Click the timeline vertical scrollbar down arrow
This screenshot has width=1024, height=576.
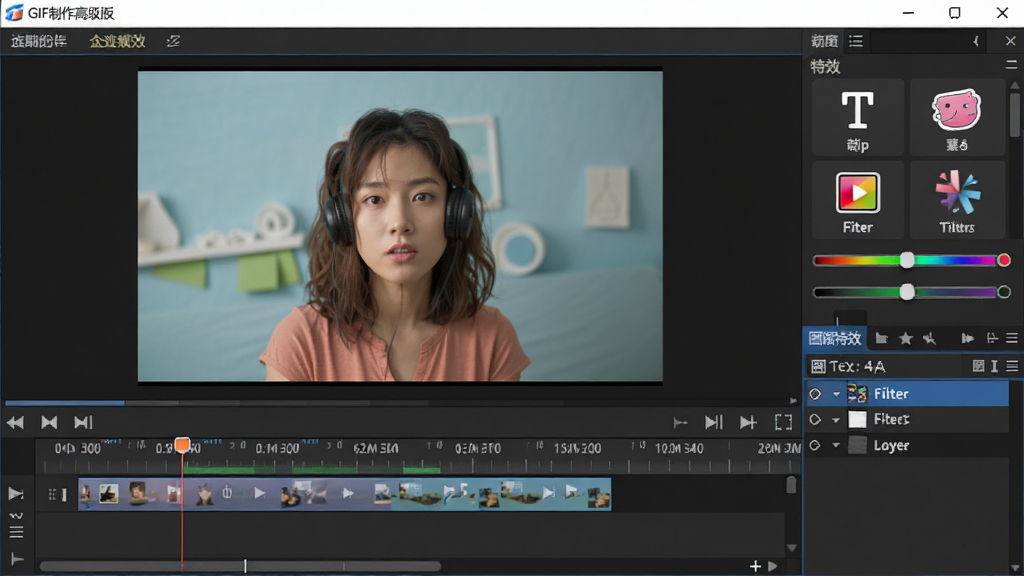[792, 548]
